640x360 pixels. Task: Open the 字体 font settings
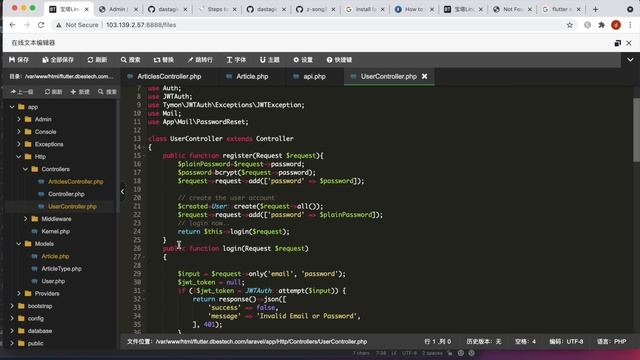pyautogui.click(x=236, y=60)
